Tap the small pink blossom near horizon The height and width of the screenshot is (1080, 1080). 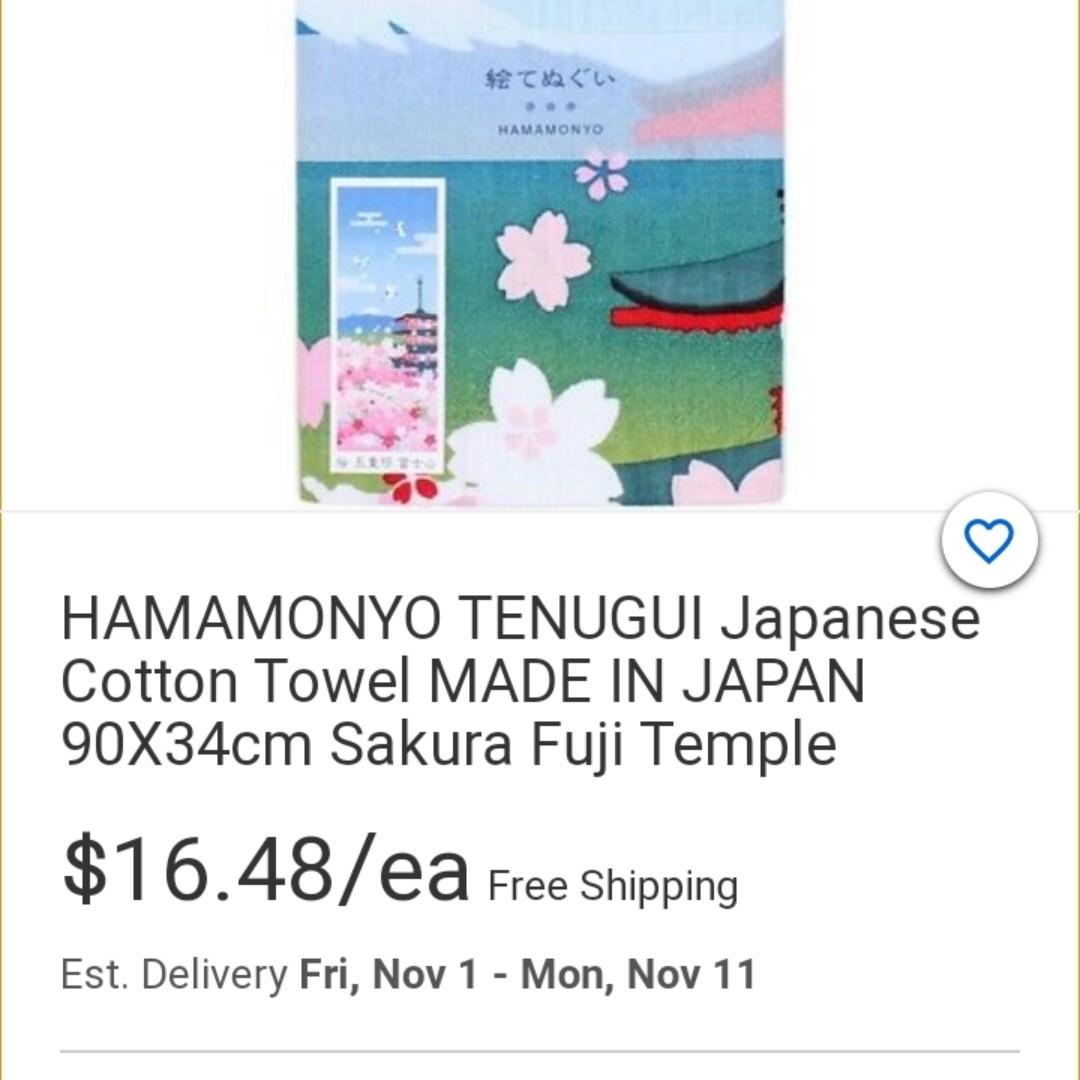pyautogui.click(x=603, y=175)
